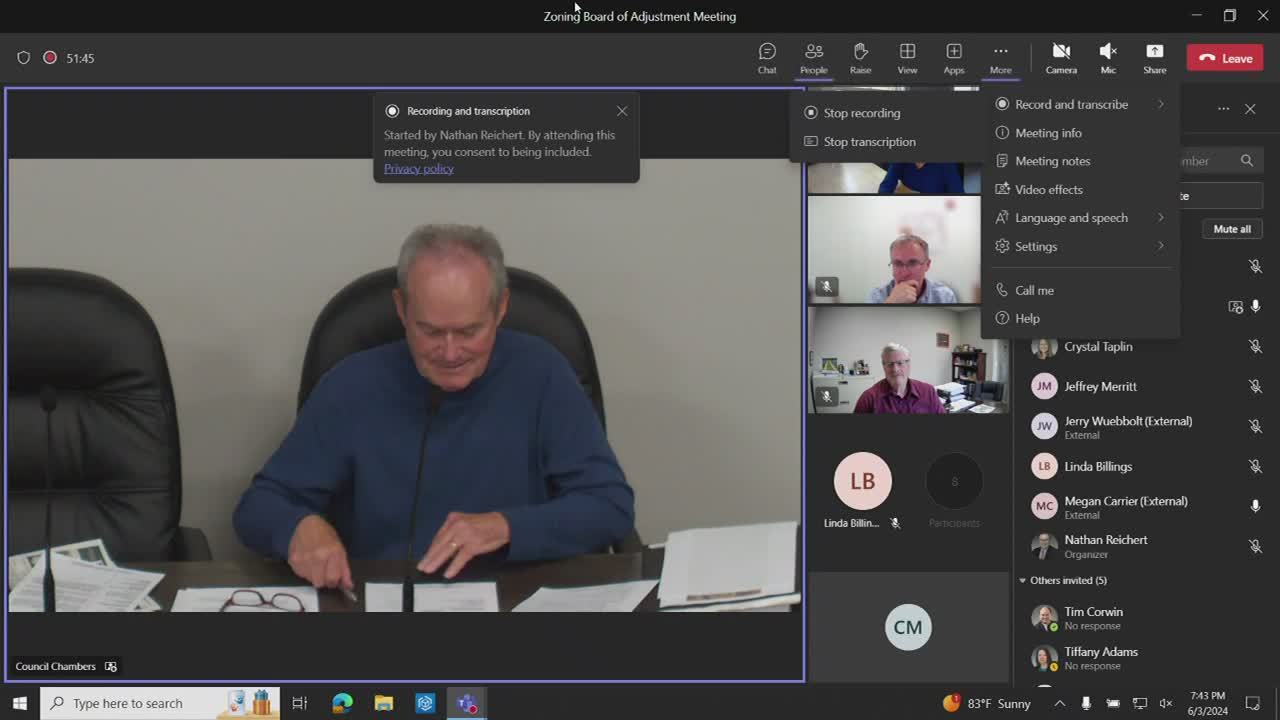Open the View layout options
Image resolution: width=1280 pixels, height=720 pixels.
point(907,58)
